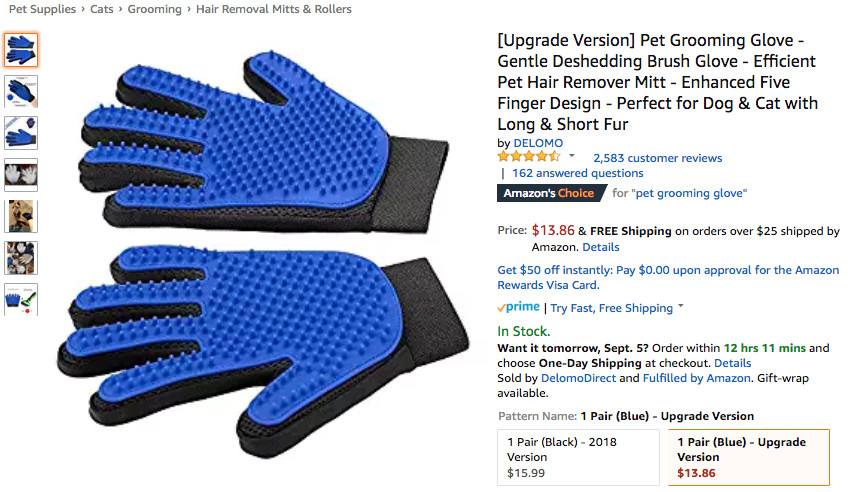Select the second product thumbnail image
The height and width of the screenshot is (492, 859).
click(x=21, y=92)
